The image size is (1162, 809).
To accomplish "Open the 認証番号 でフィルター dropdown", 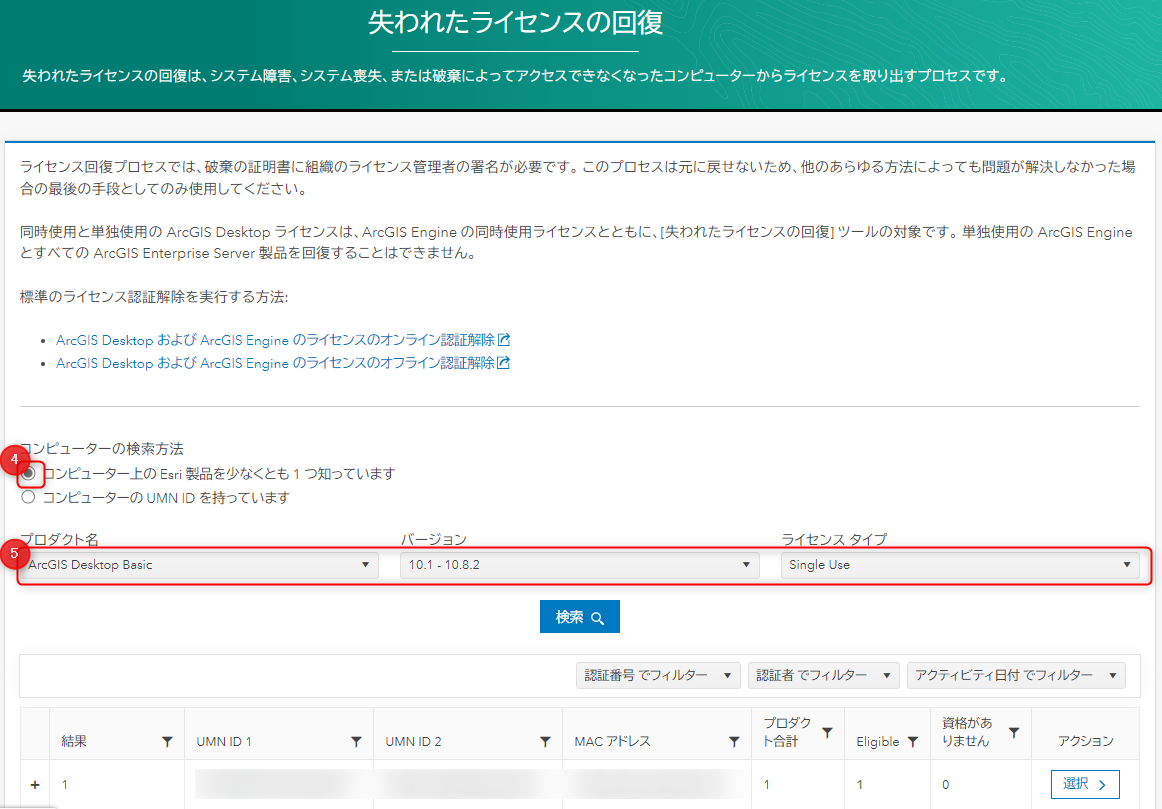I will [658, 675].
